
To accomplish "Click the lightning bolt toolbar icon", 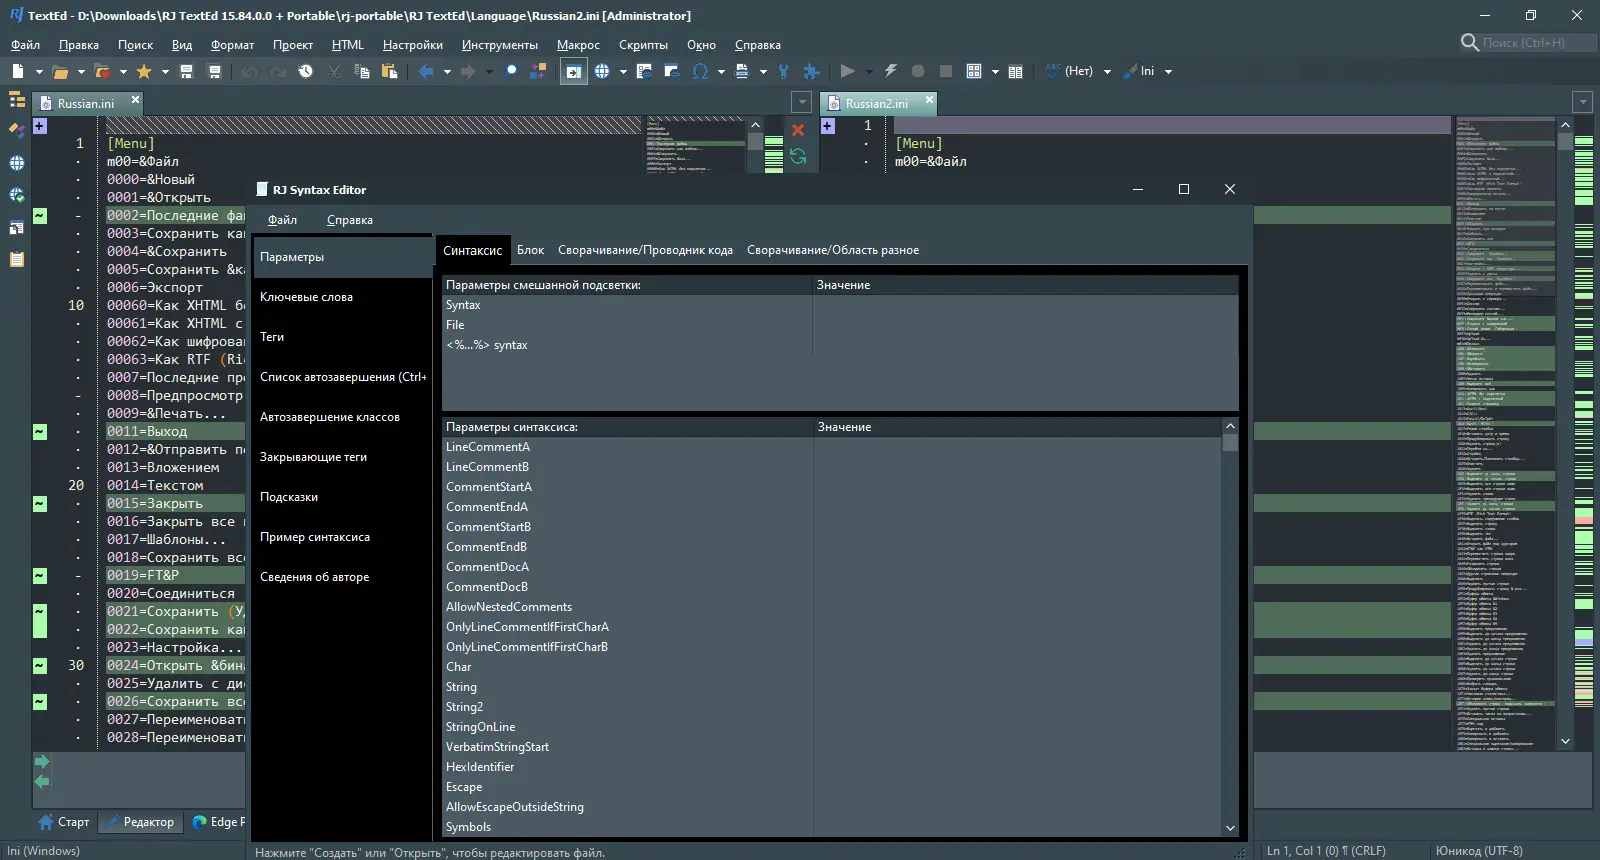I will 890,71.
